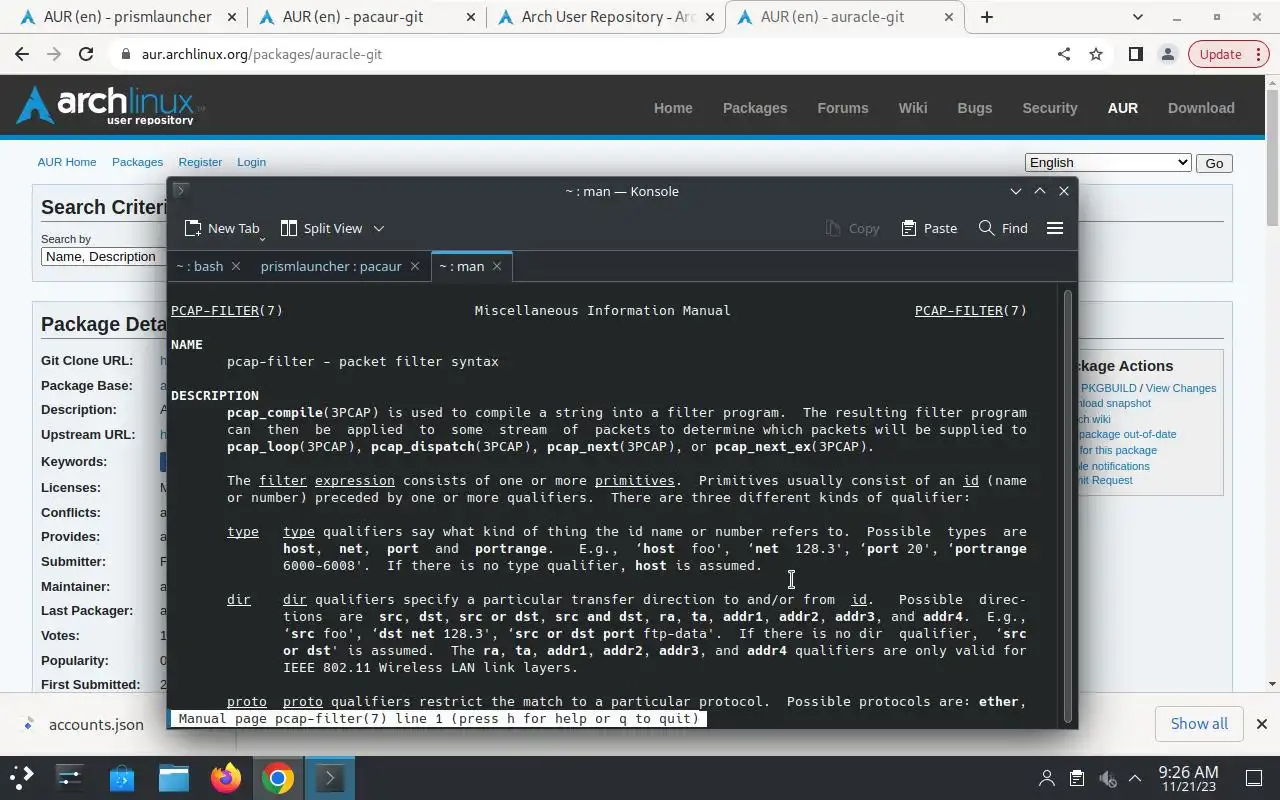
Task: Click the Konsole icon in taskbar
Action: tap(330, 778)
